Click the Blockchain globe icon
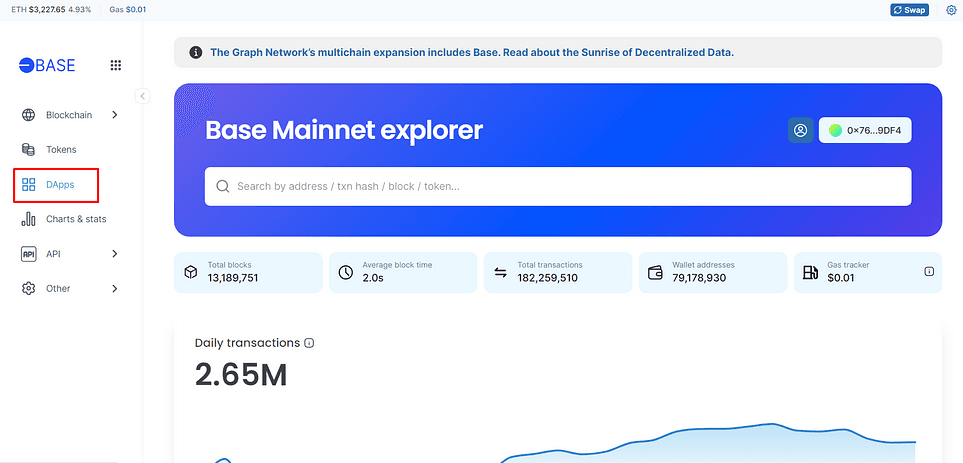Viewport: 963px width, 463px height. [28, 115]
